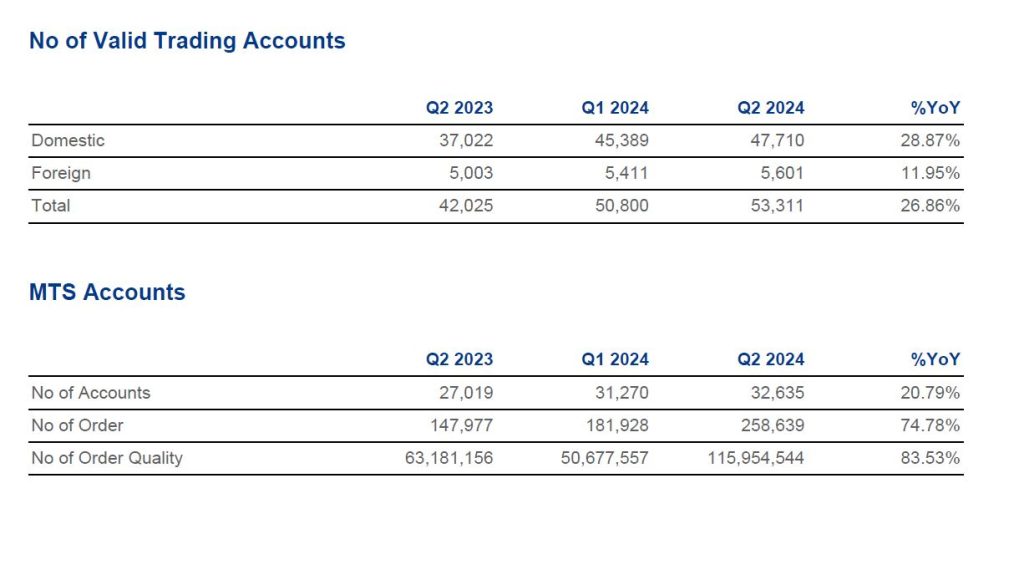
Task: Click the 63,181,156 order quality value
Action: [x=446, y=459]
